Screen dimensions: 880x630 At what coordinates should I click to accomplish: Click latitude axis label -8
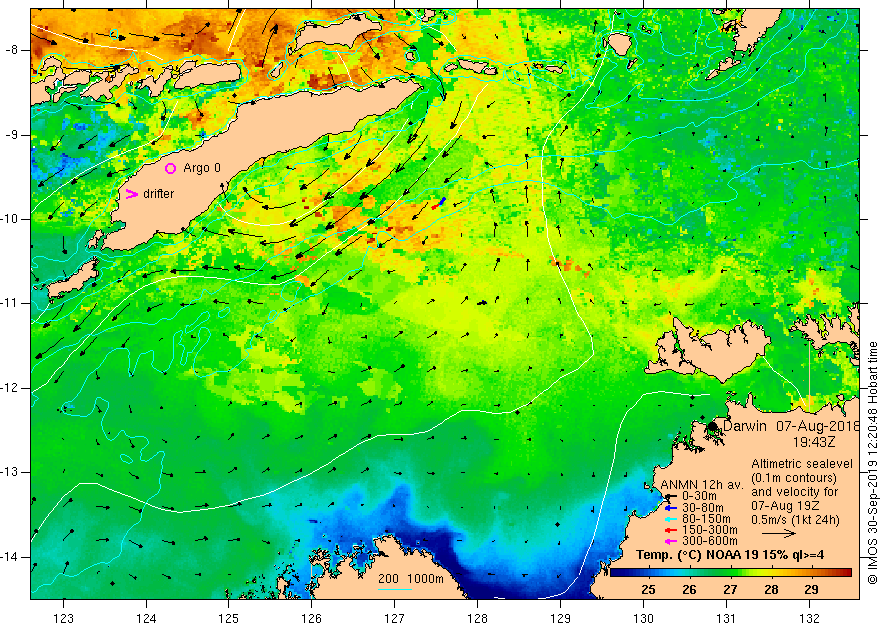pyautogui.click(x=12, y=49)
